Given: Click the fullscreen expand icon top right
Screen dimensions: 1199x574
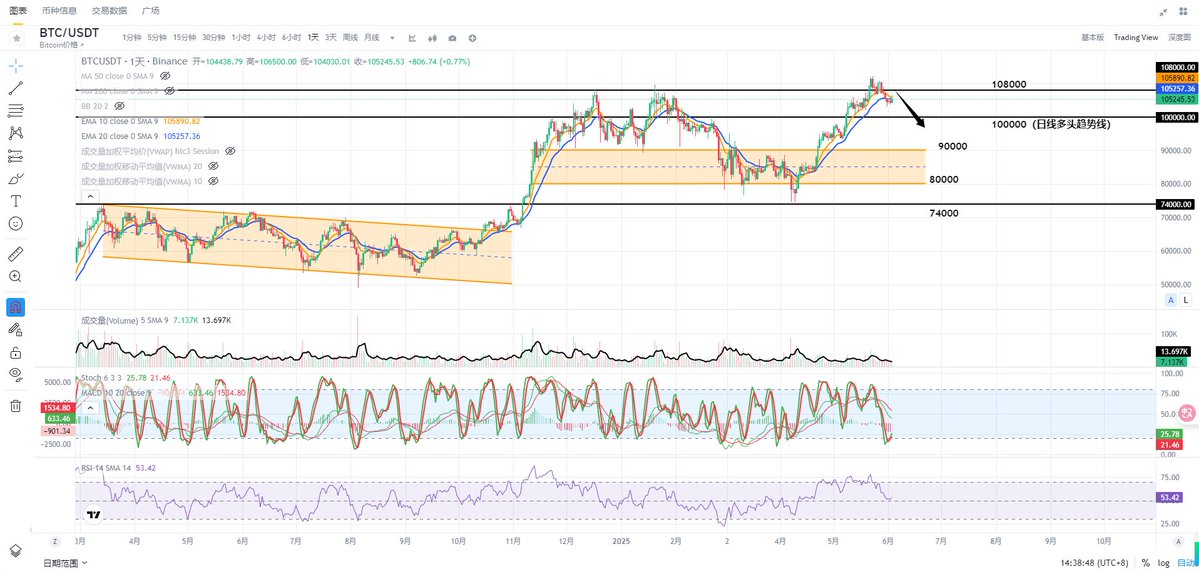Looking at the screenshot, I should click(1164, 11).
